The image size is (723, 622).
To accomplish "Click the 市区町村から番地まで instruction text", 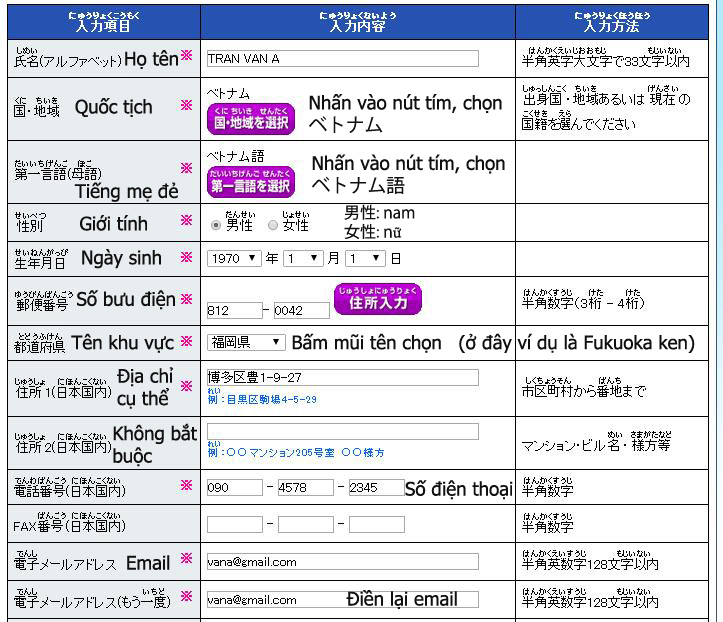I will point(584,389).
